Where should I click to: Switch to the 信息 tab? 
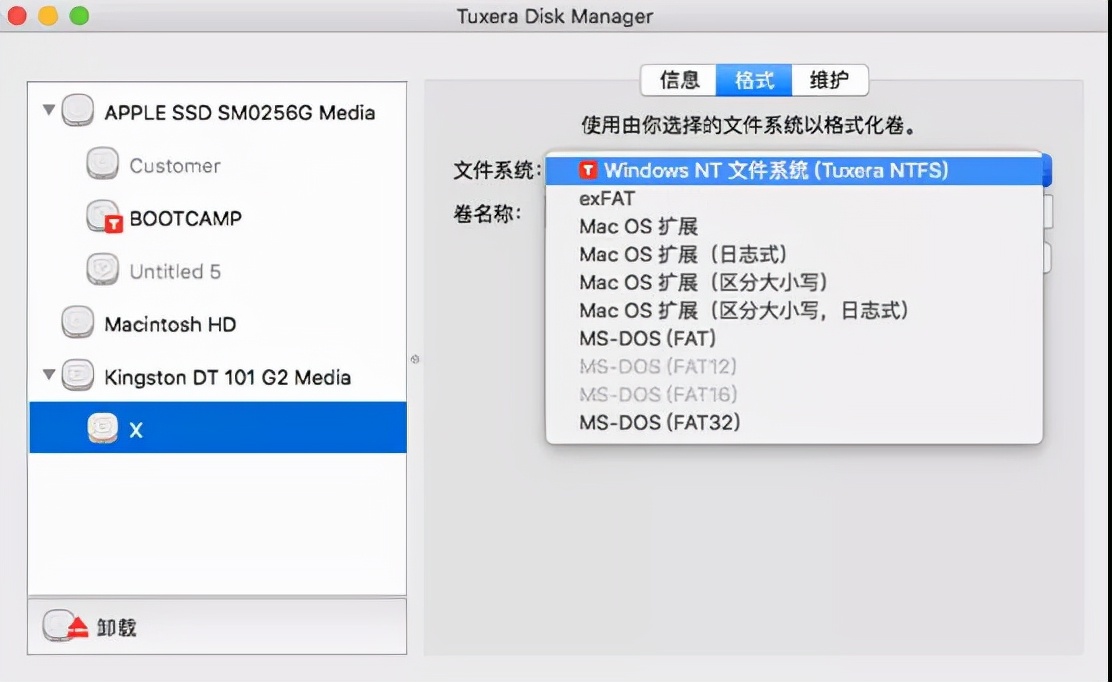coord(678,81)
